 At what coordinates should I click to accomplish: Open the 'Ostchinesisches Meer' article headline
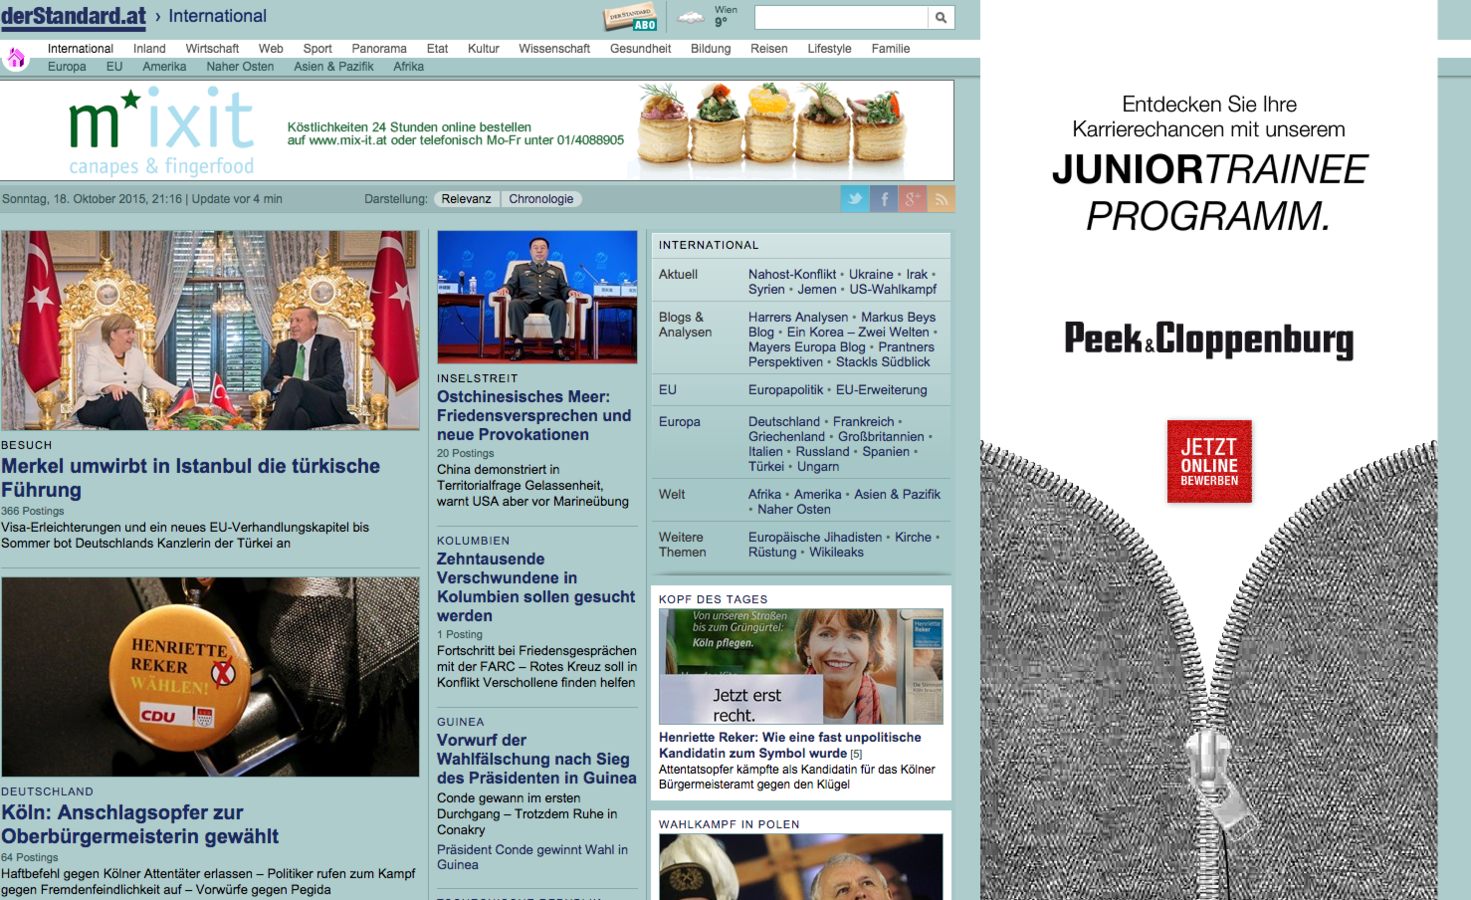[534, 415]
